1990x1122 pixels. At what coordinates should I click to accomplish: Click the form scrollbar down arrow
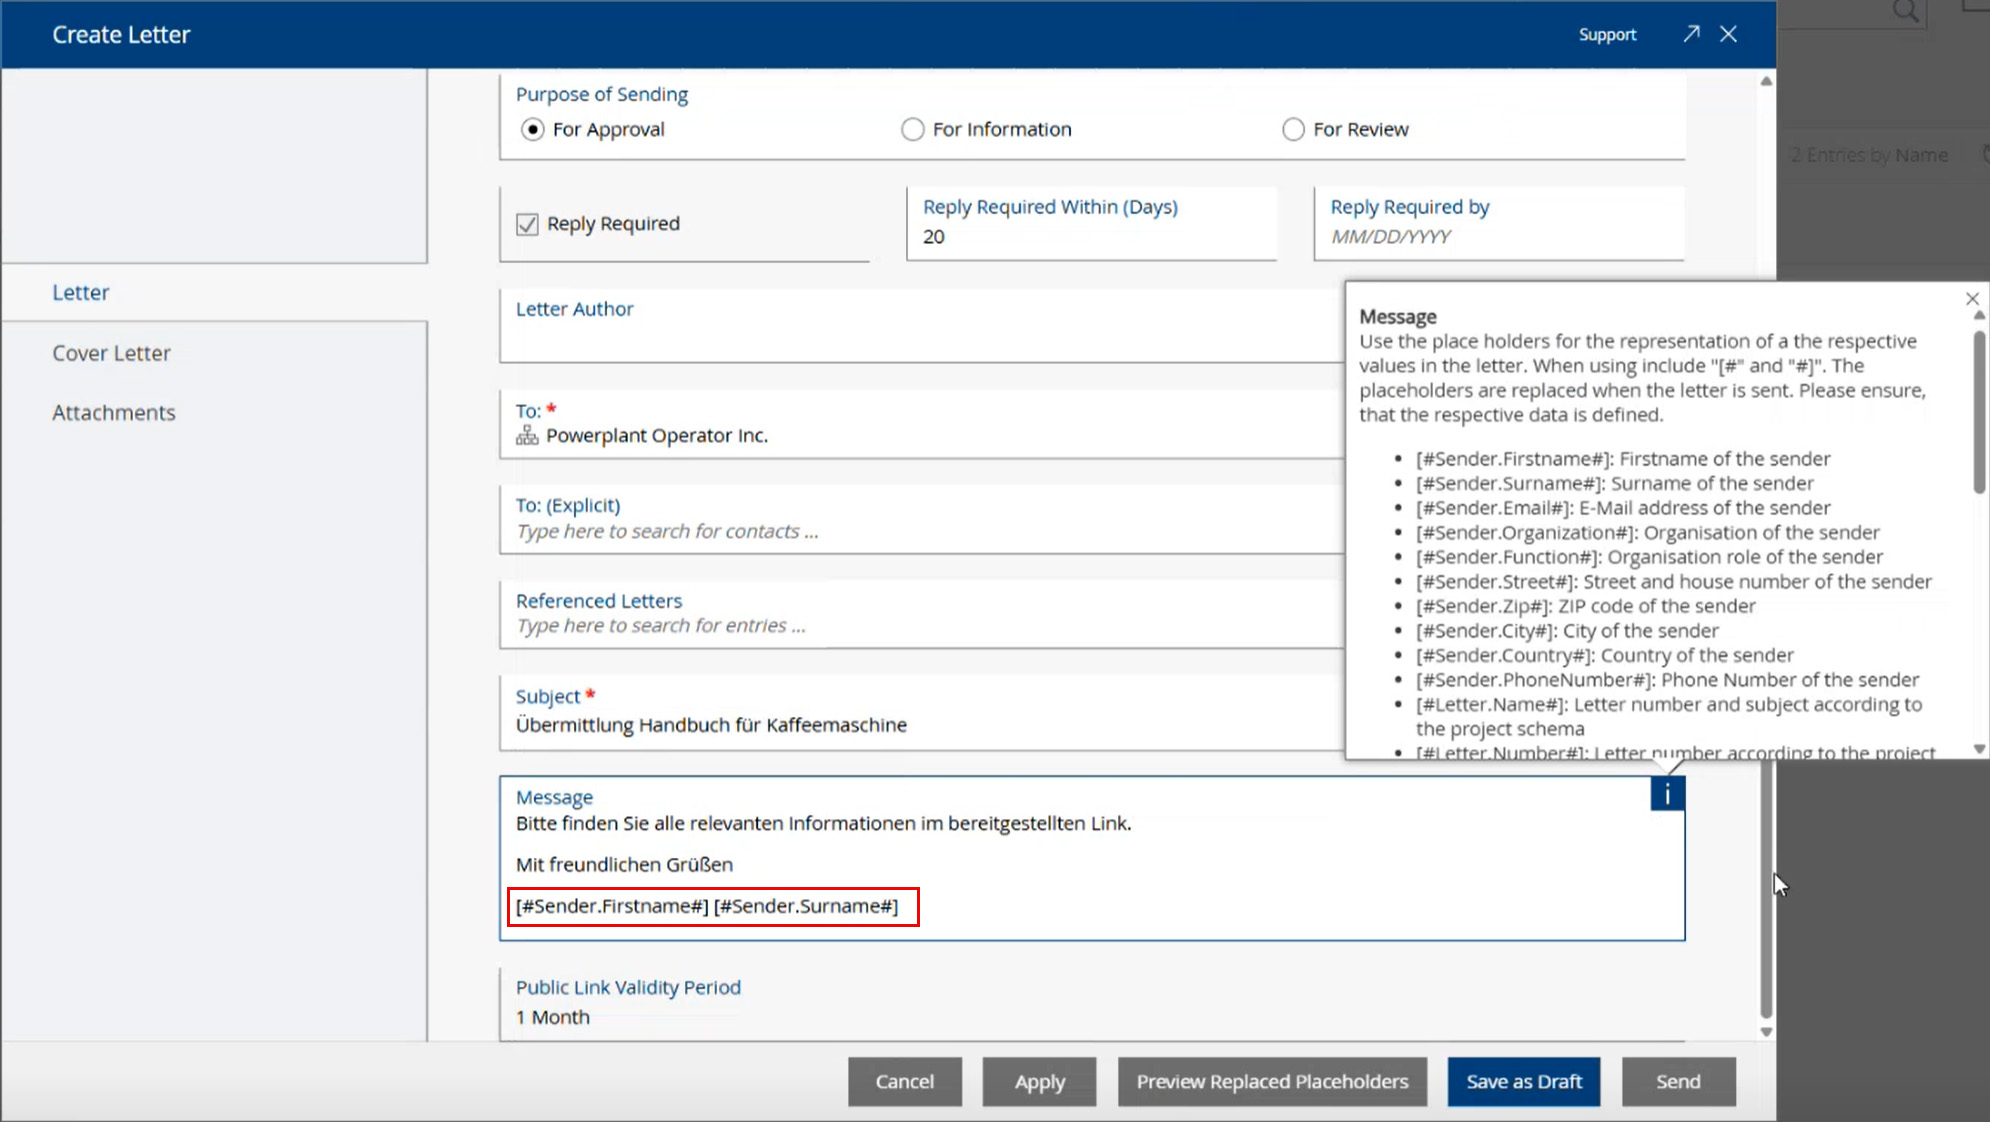coord(1766,1032)
